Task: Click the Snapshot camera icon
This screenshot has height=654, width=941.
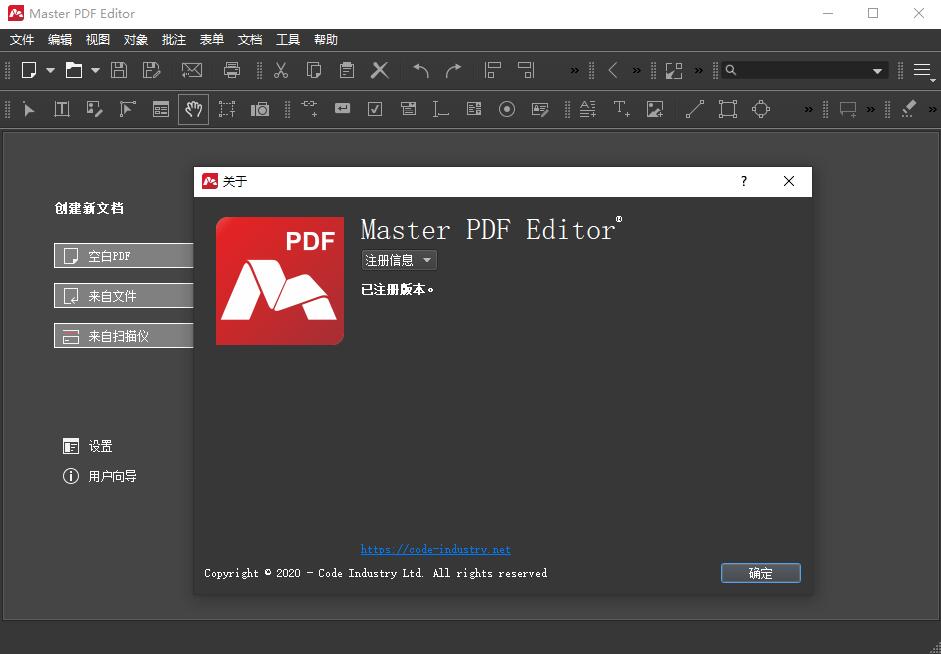Action: pyautogui.click(x=260, y=109)
